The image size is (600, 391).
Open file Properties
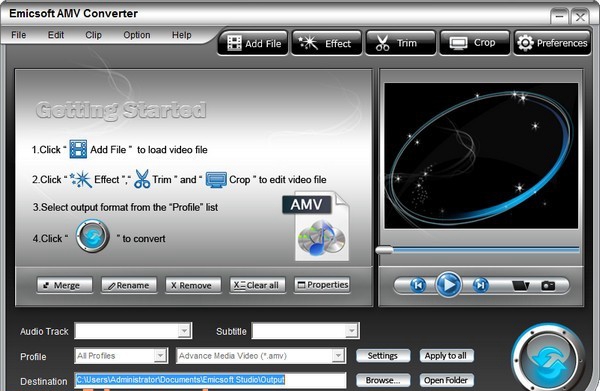pyautogui.click(x=322, y=285)
